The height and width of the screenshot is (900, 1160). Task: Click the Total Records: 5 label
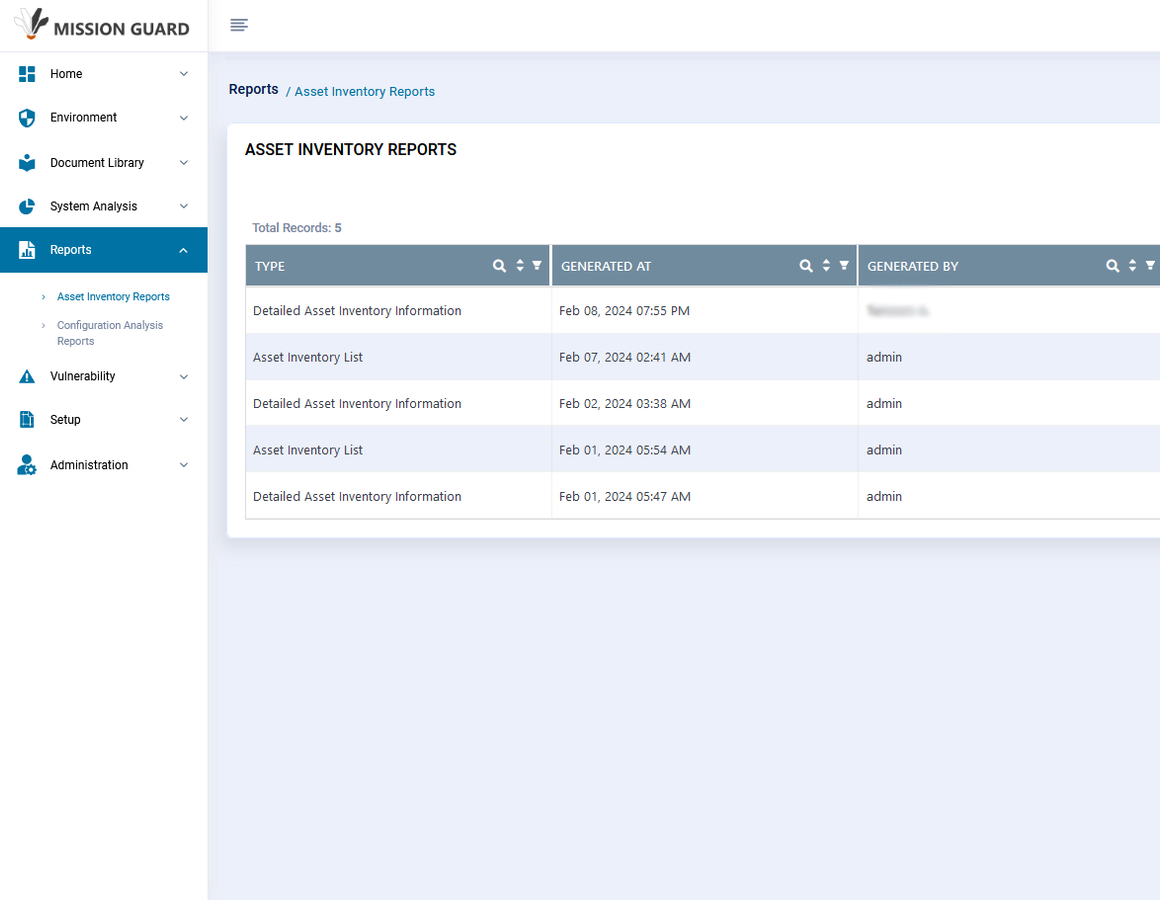(x=297, y=228)
